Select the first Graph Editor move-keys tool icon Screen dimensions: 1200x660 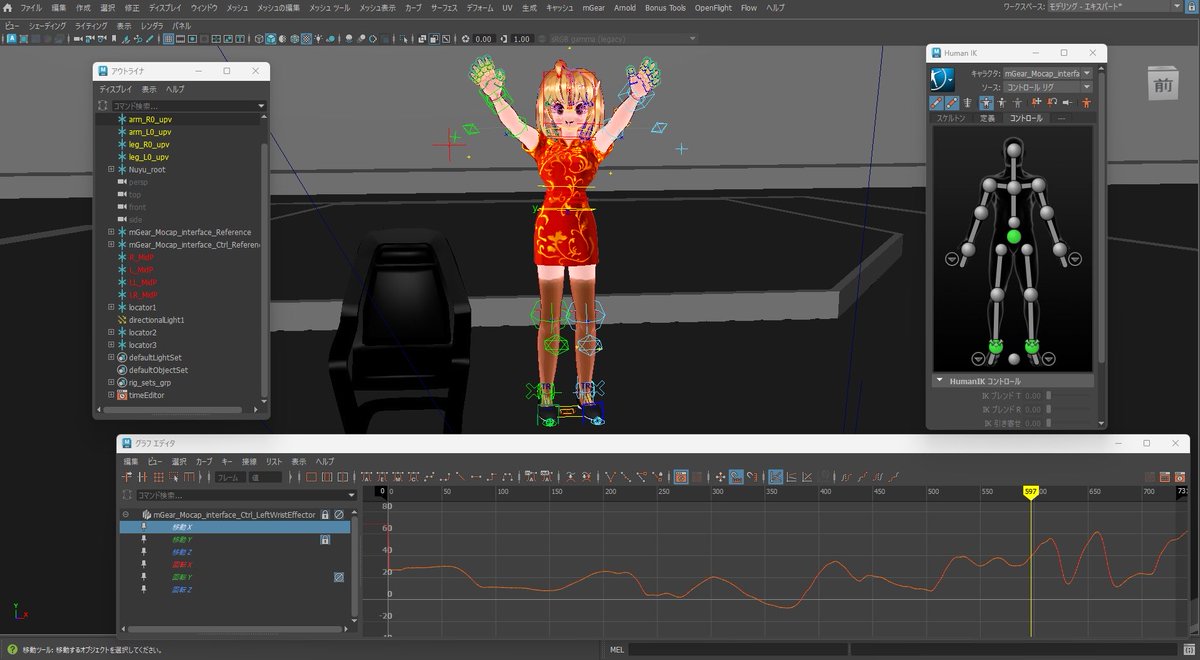coord(128,477)
